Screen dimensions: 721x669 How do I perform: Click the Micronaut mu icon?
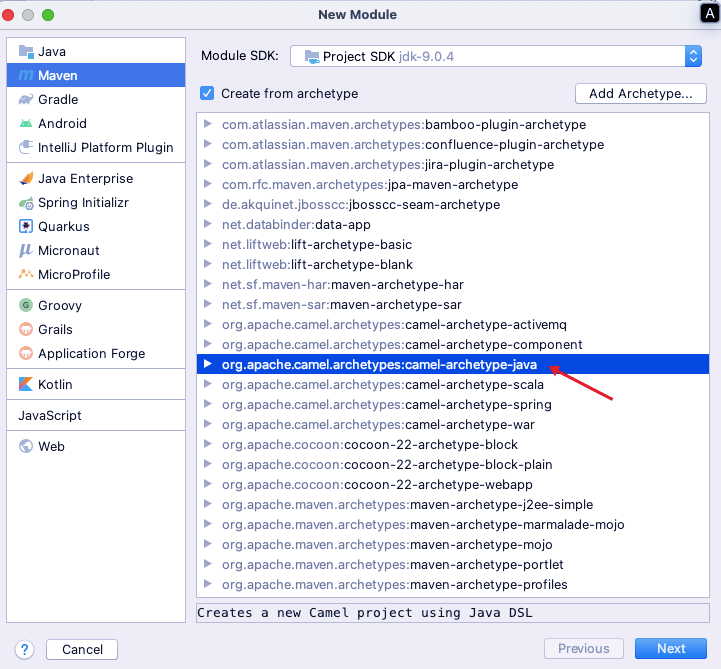(x=26, y=250)
